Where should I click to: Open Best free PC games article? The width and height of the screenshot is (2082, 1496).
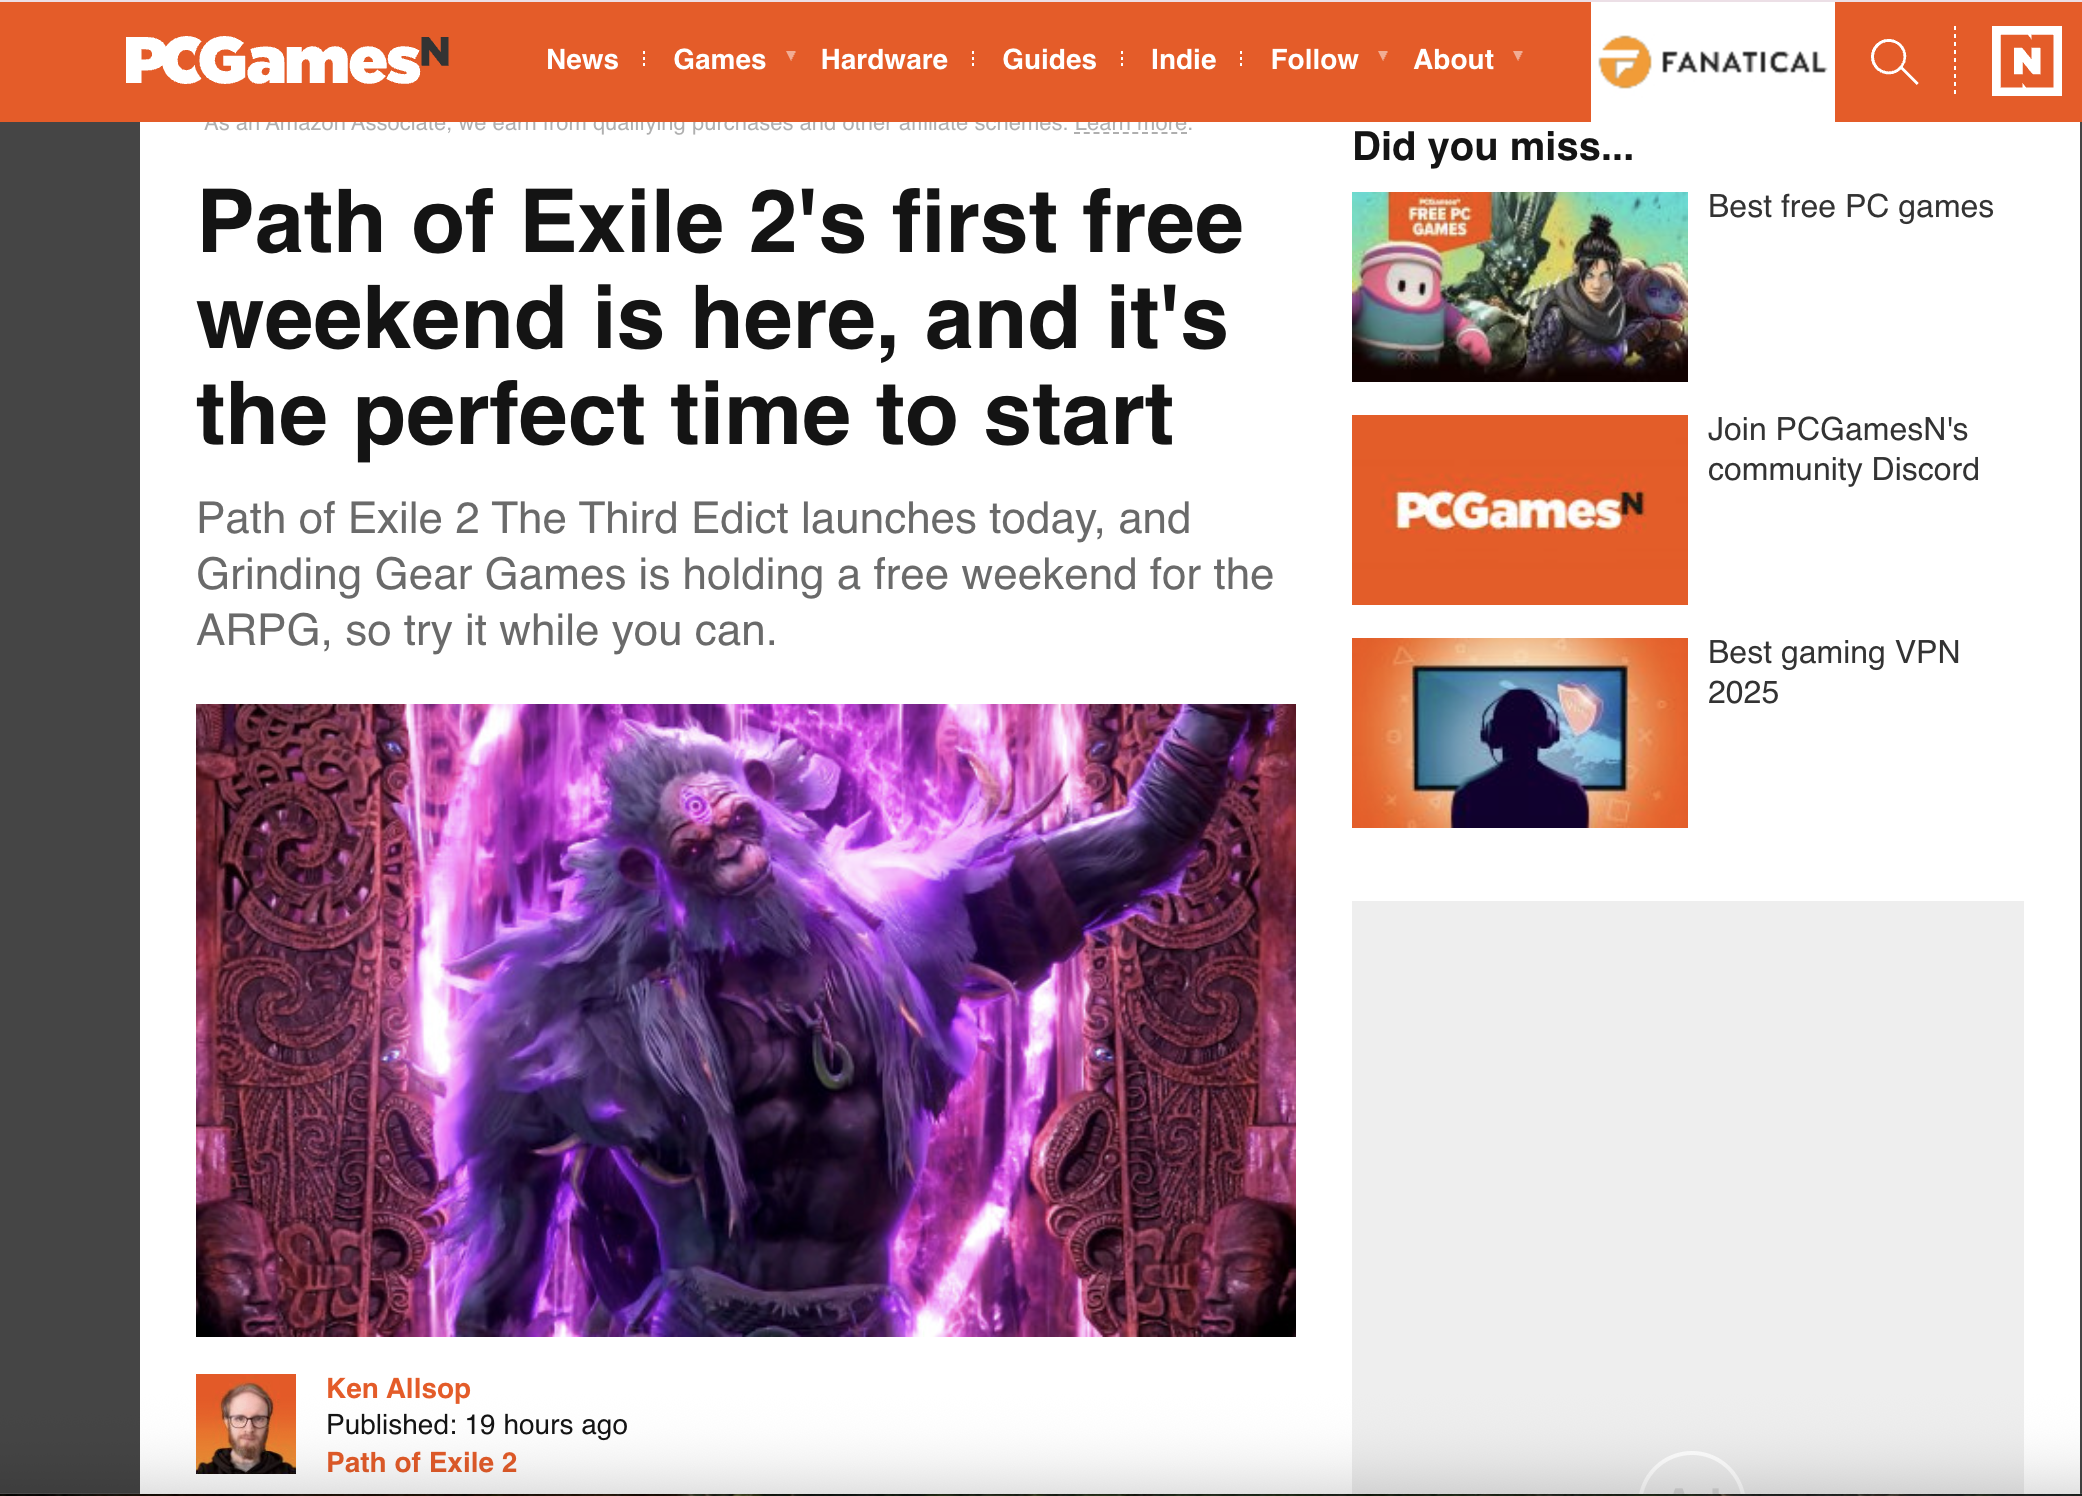1850,206
